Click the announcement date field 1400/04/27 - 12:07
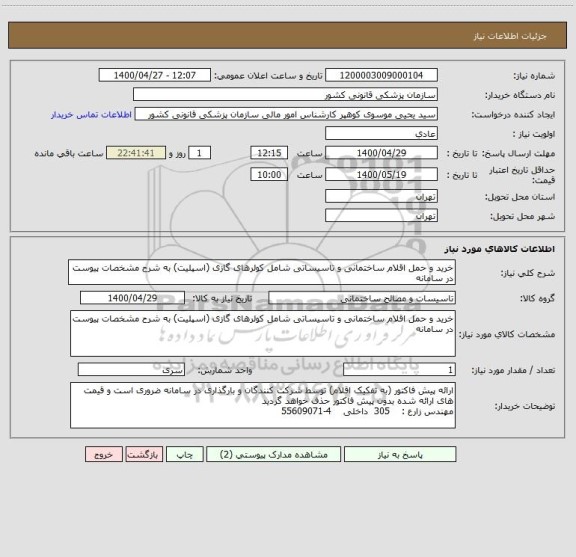The height and width of the screenshot is (557, 576). click(x=155, y=75)
